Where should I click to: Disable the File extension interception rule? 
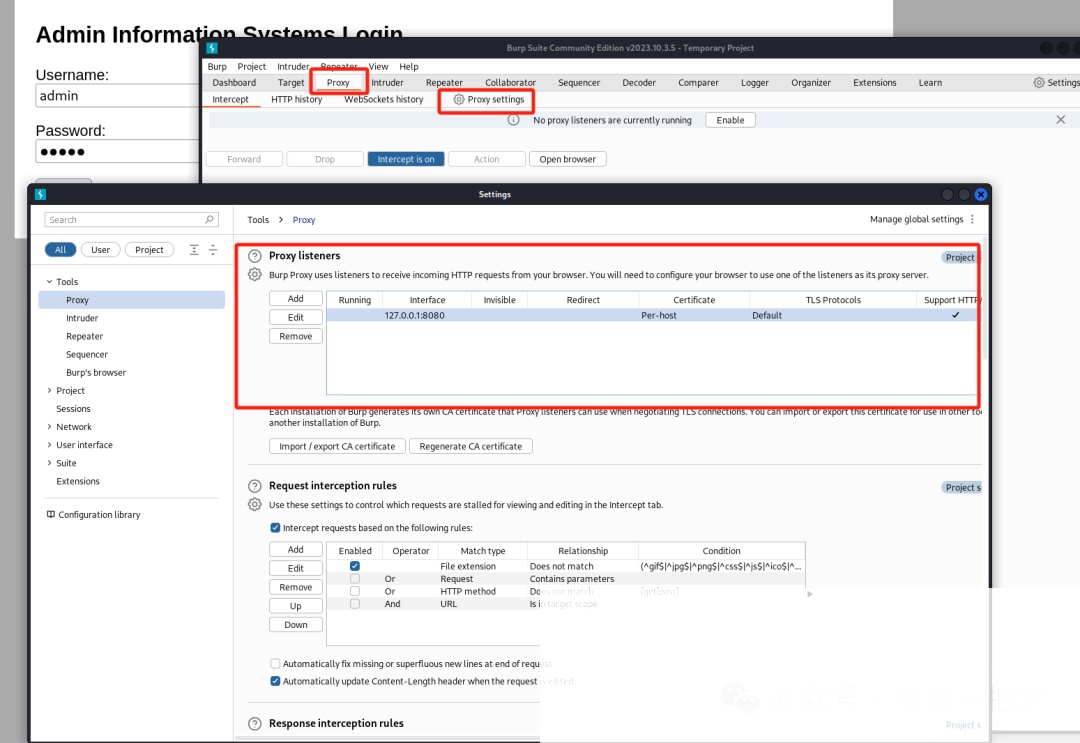click(x=355, y=566)
